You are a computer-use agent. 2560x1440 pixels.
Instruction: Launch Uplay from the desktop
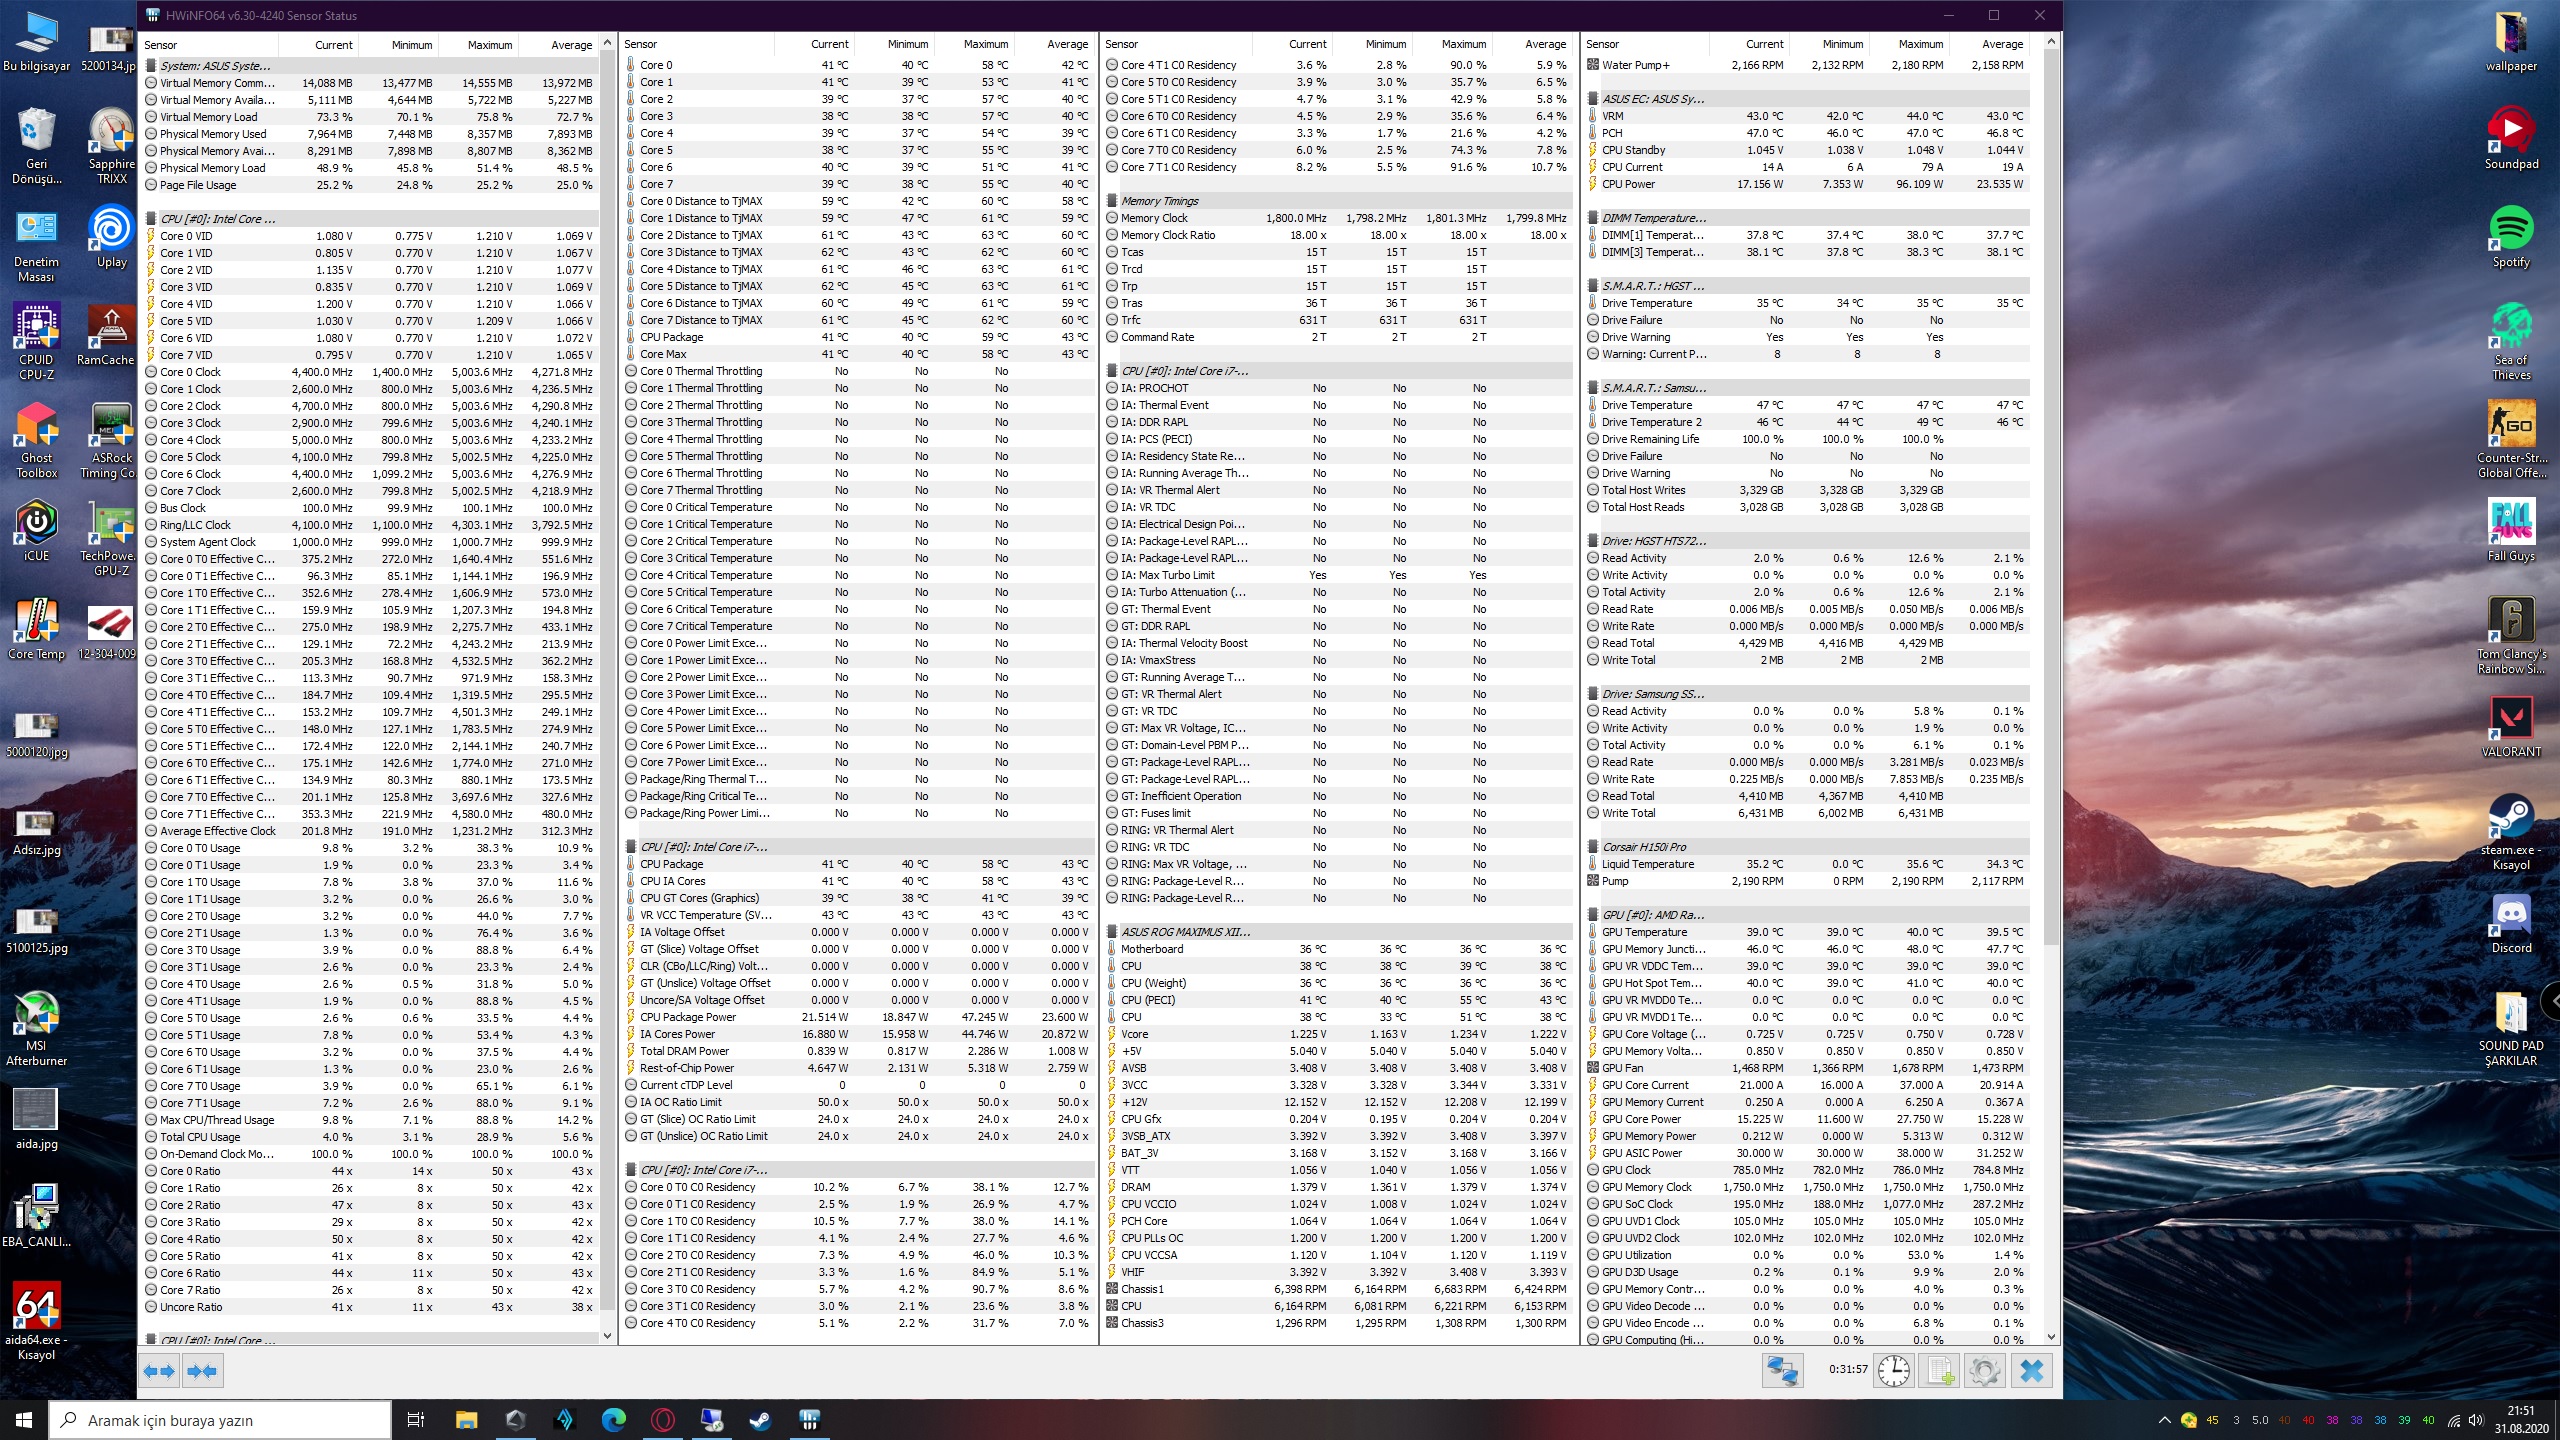pyautogui.click(x=111, y=237)
